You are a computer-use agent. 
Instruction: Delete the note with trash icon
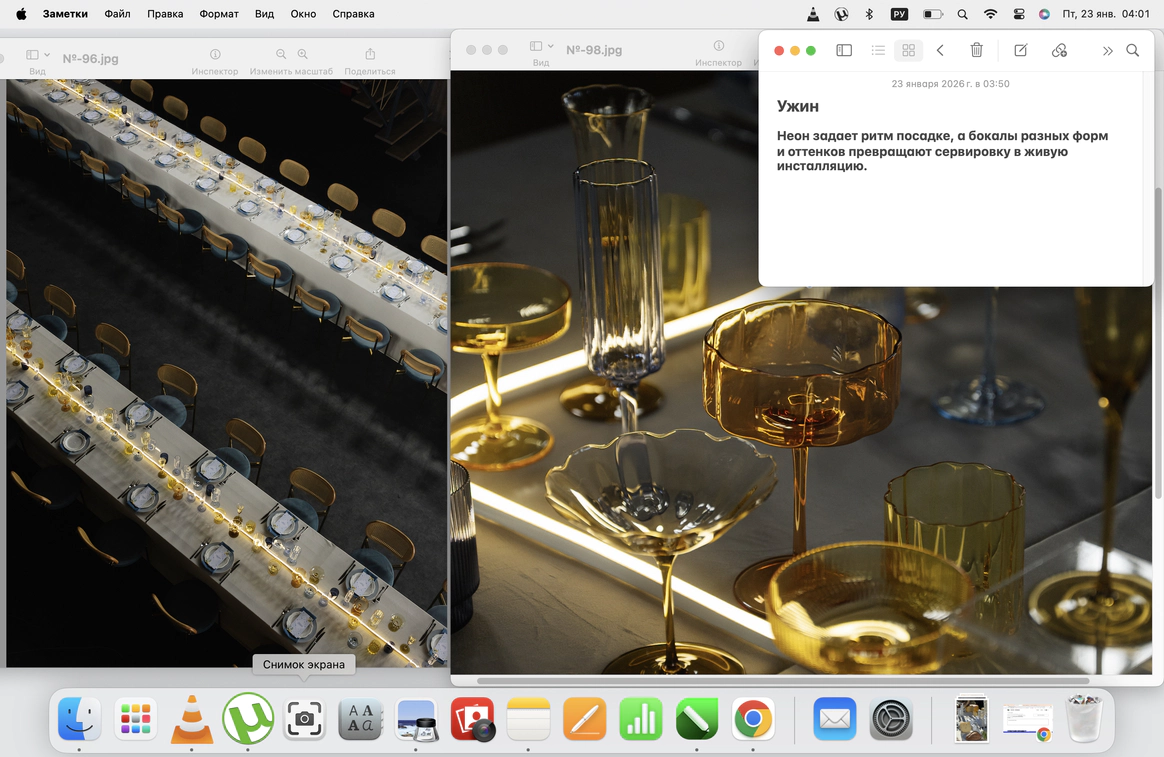(977, 51)
